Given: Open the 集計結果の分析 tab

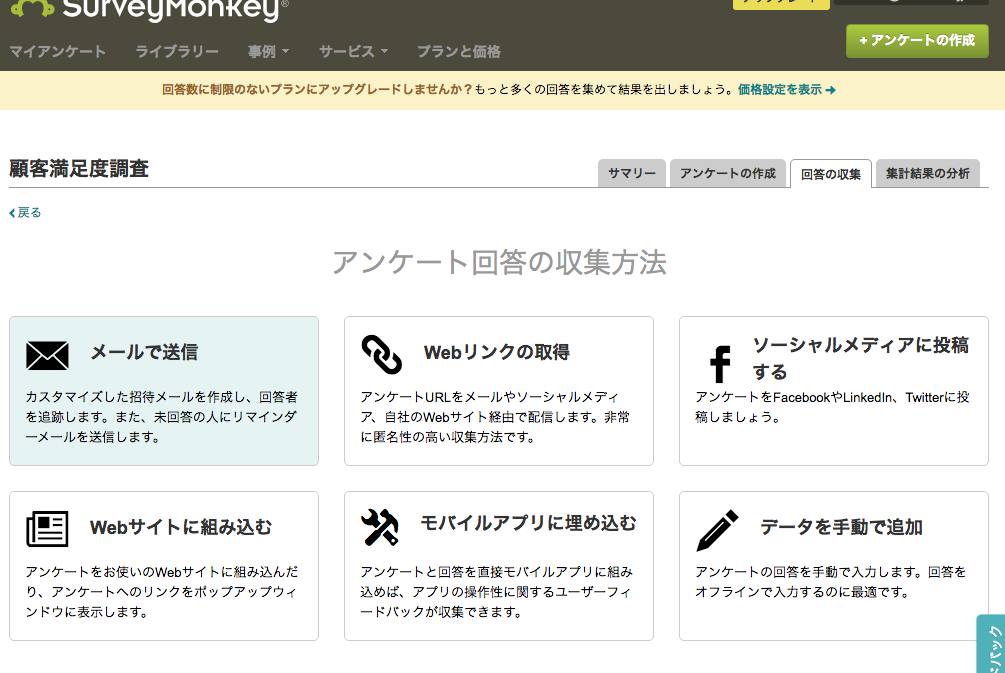Looking at the screenshot, I should pos(927,173).
